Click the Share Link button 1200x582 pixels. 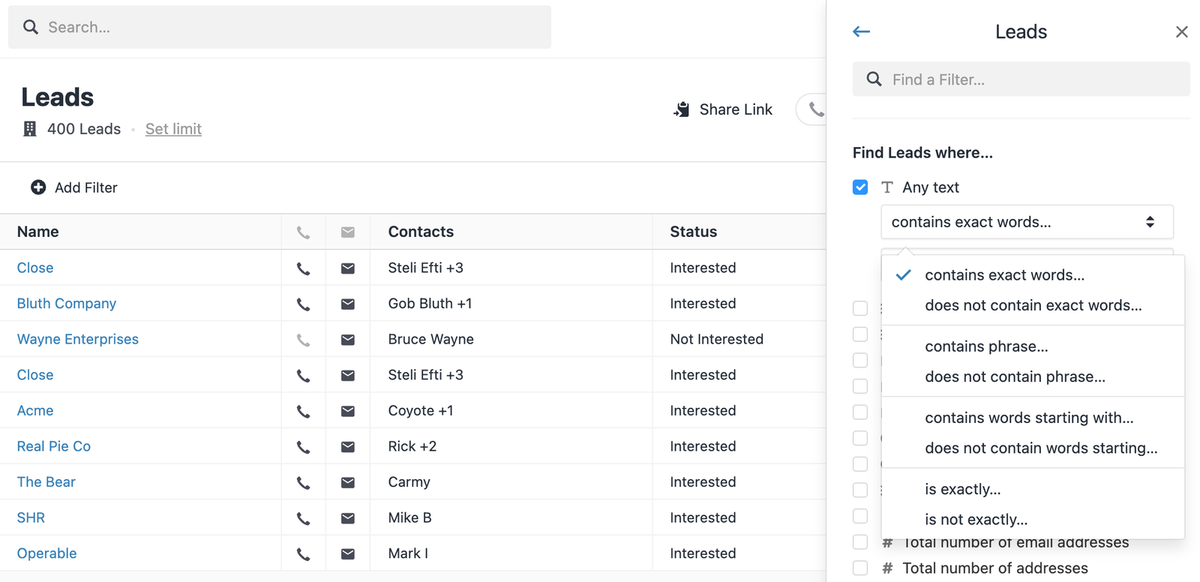(x=724, y=110)
